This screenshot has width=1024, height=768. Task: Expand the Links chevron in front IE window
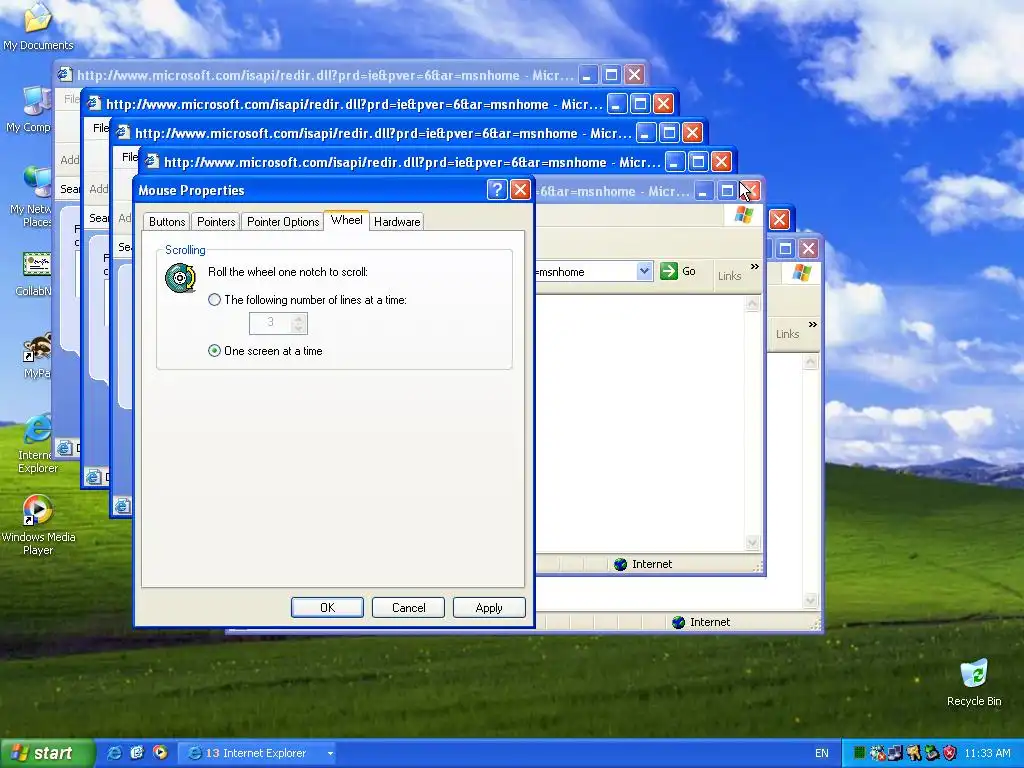click(x=755, y=266)
